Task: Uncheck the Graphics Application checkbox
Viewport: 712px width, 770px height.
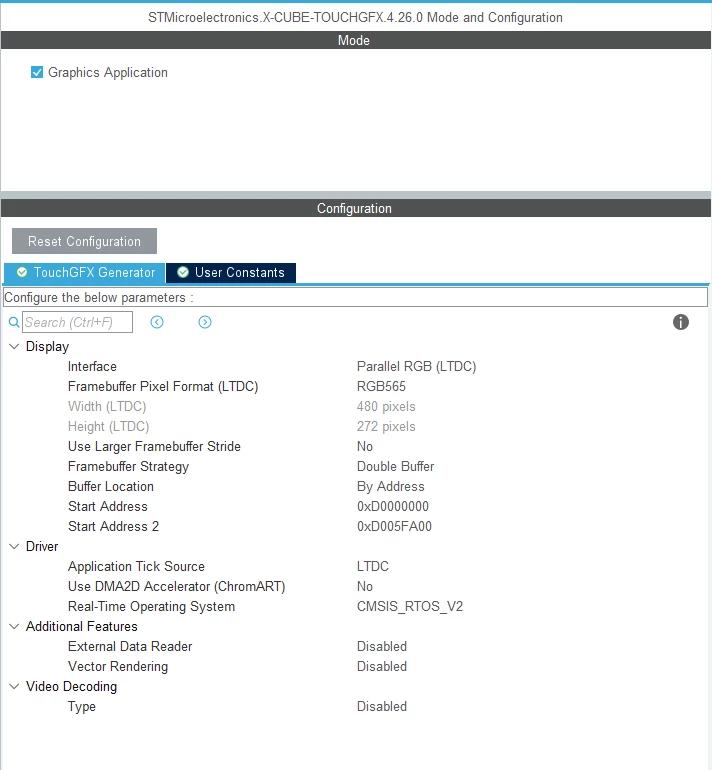Action: (x=37, y=72)
